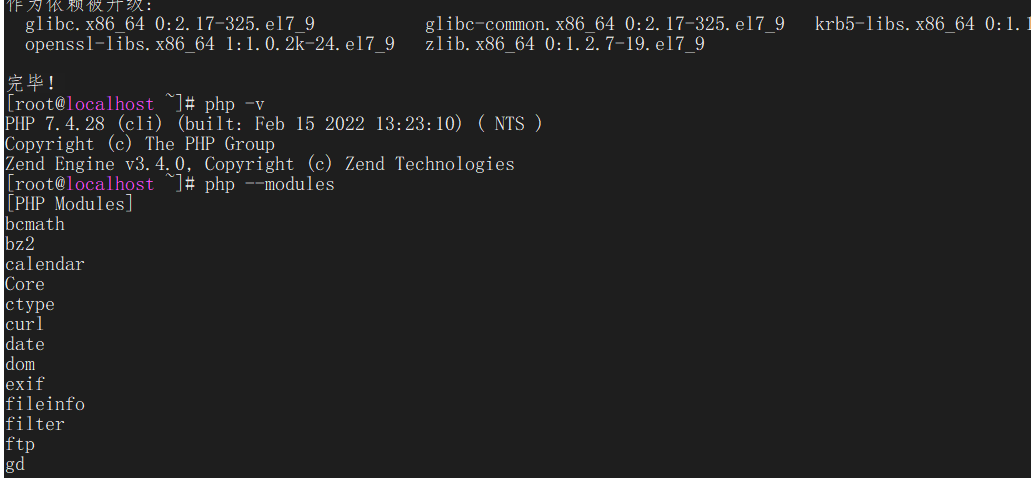Click the bz2 module name
The height and width of the screenshot is (478, 1031).
pos(20,244)
